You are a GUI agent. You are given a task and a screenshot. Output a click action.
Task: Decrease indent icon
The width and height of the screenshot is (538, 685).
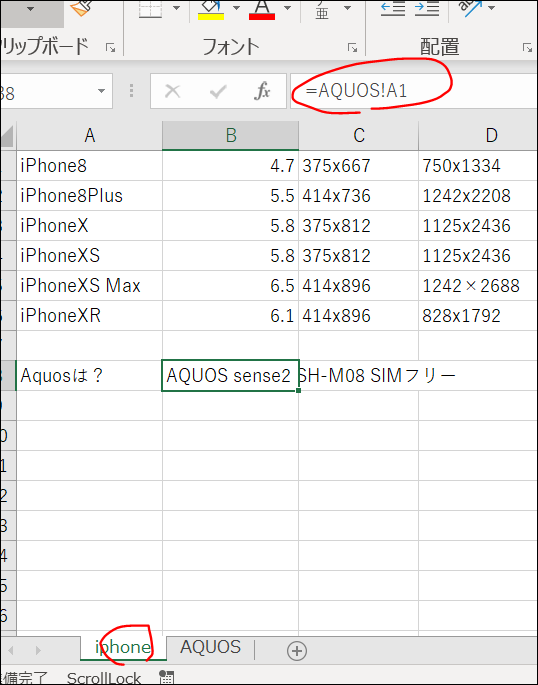(393, 9)
